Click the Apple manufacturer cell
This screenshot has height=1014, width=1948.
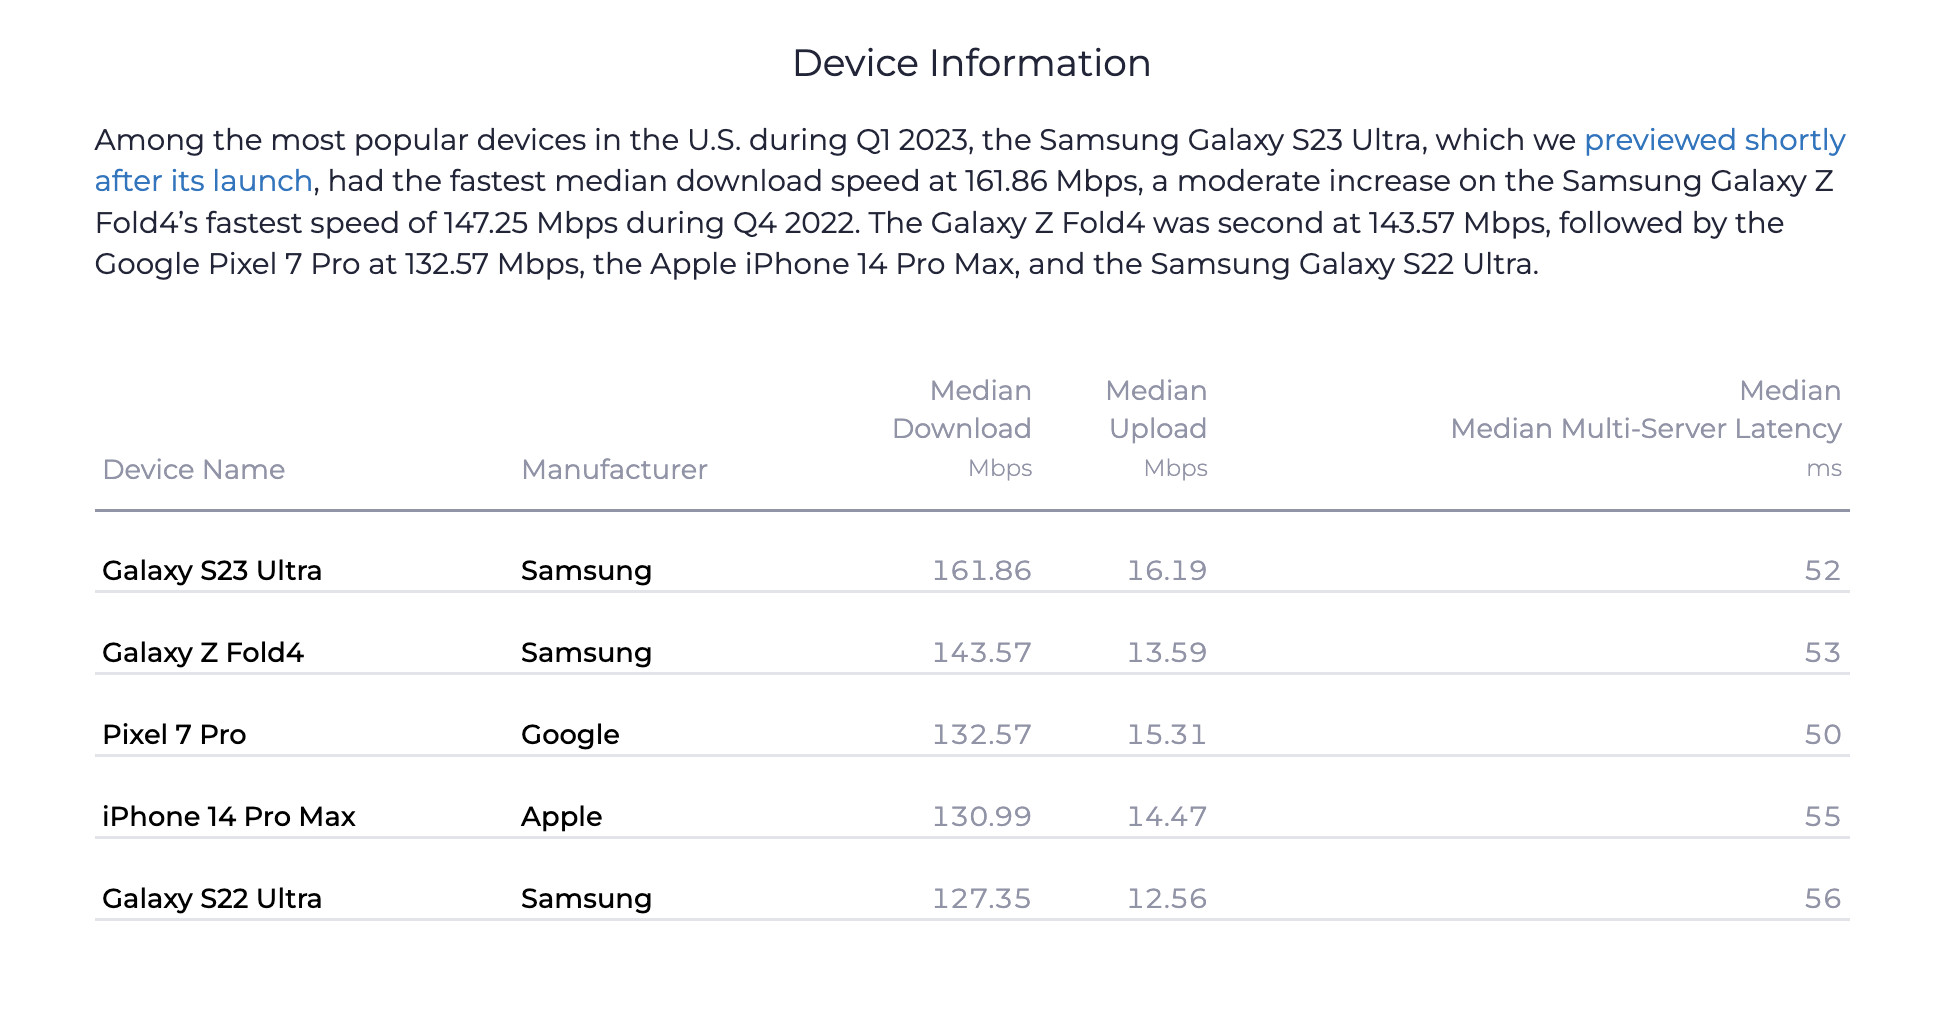click(x=561, y=816)
